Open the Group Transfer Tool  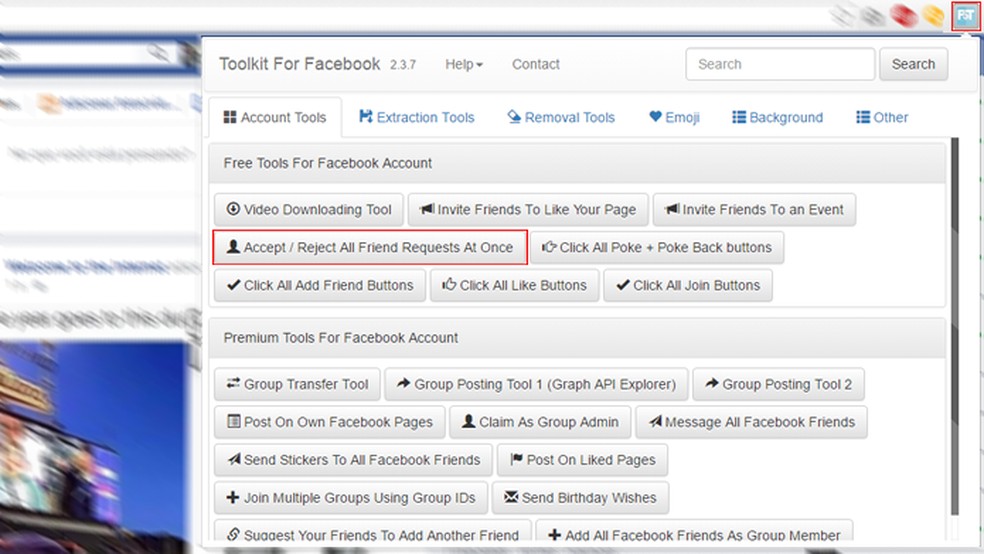pyautogui.click(x=297, y=384)
